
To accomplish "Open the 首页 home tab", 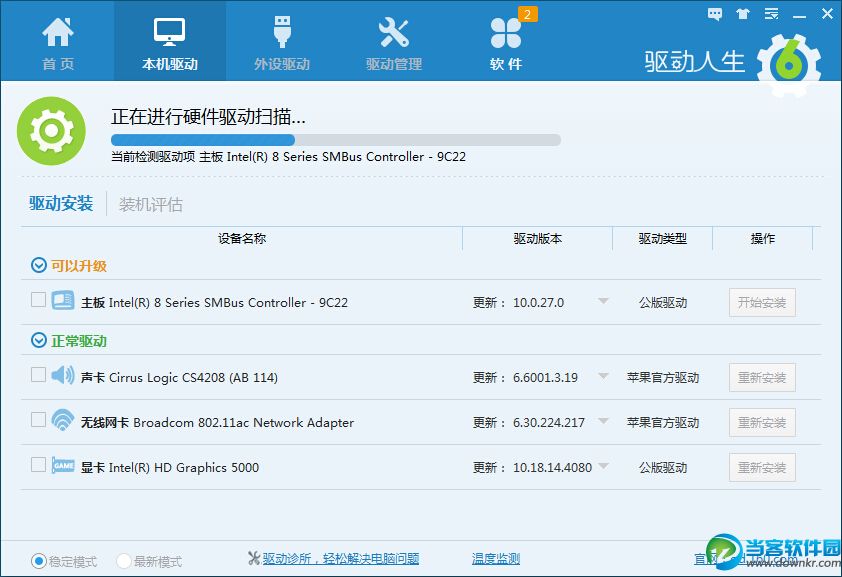I will (x=58, y=43).
